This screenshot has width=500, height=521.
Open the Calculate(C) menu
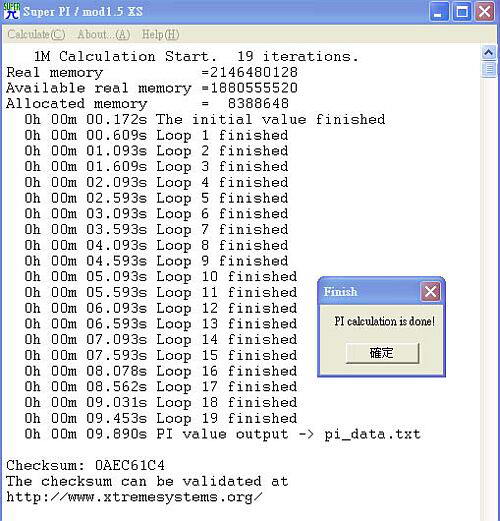[36, 34]
